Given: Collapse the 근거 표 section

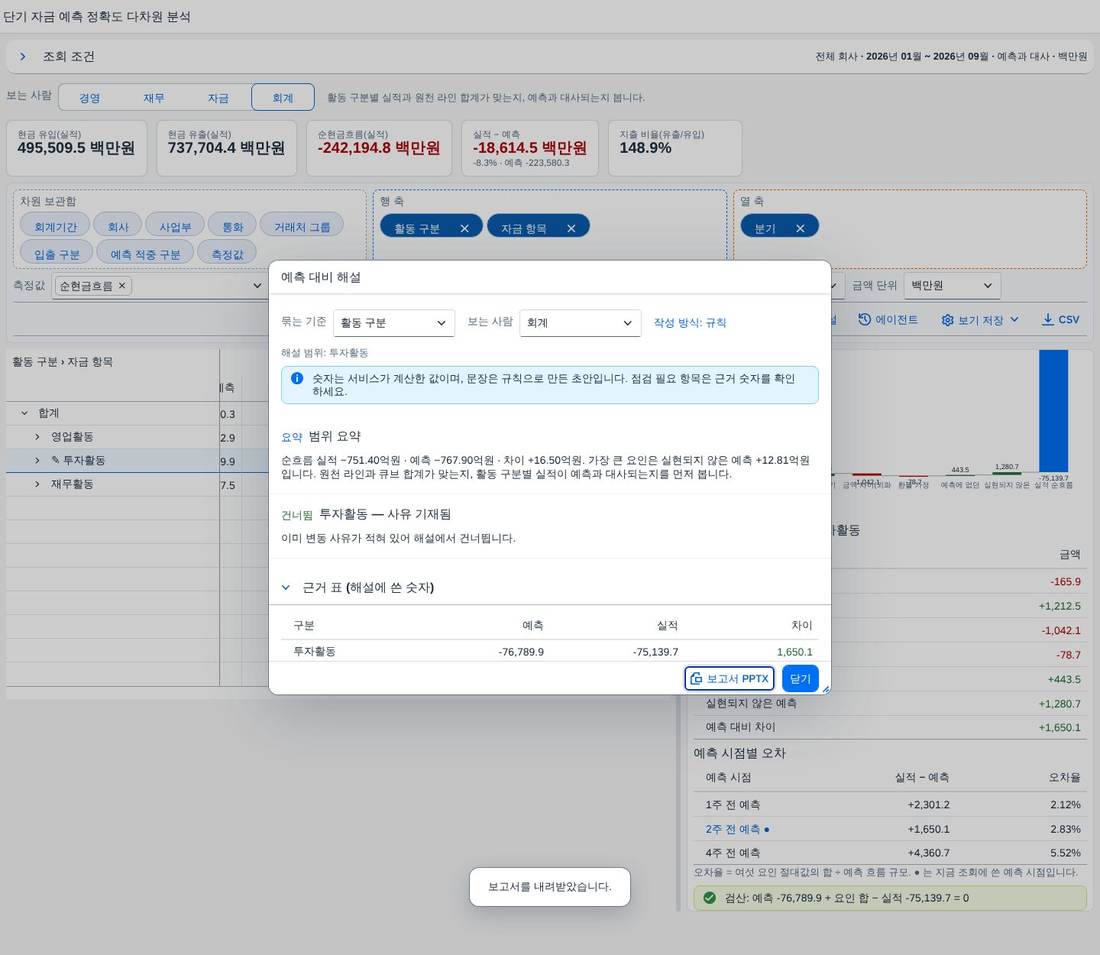Looking at the screenshot, I should tap(286, 587).
